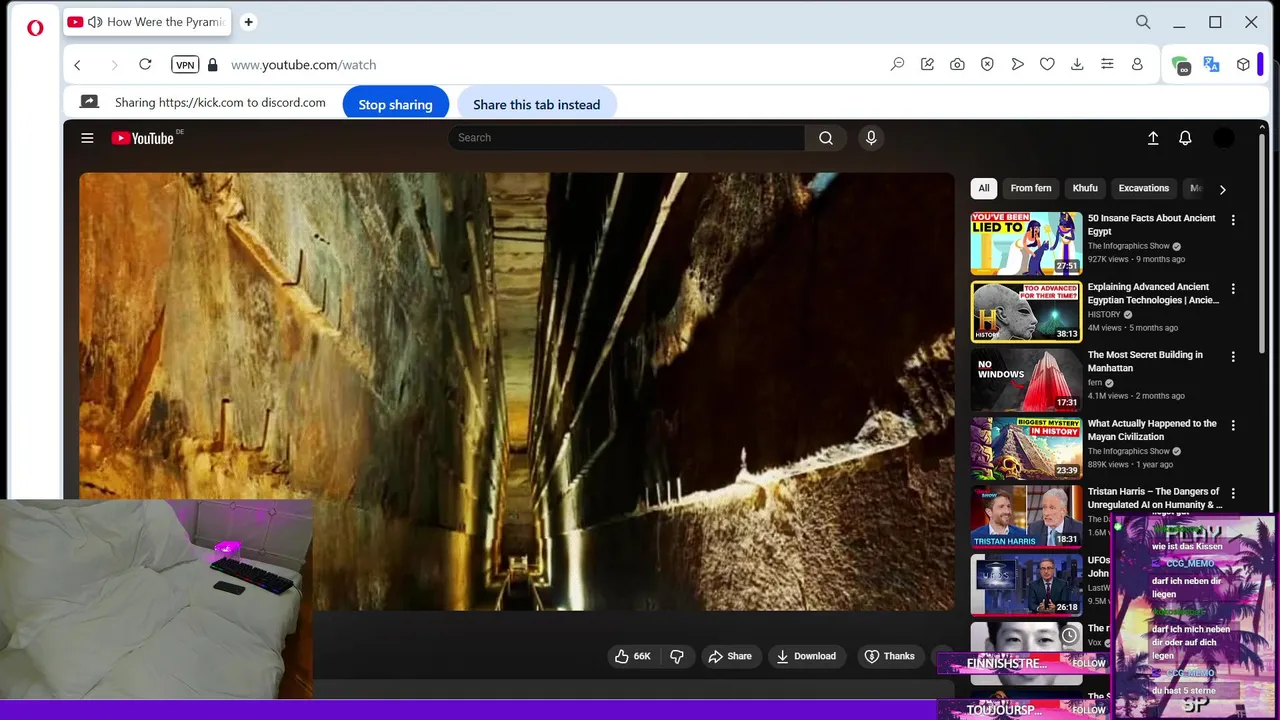Open options for Most Secret Building video
Image resolution: width=1280 pixels, height=720 pixels.
[x=1233, y=357]
